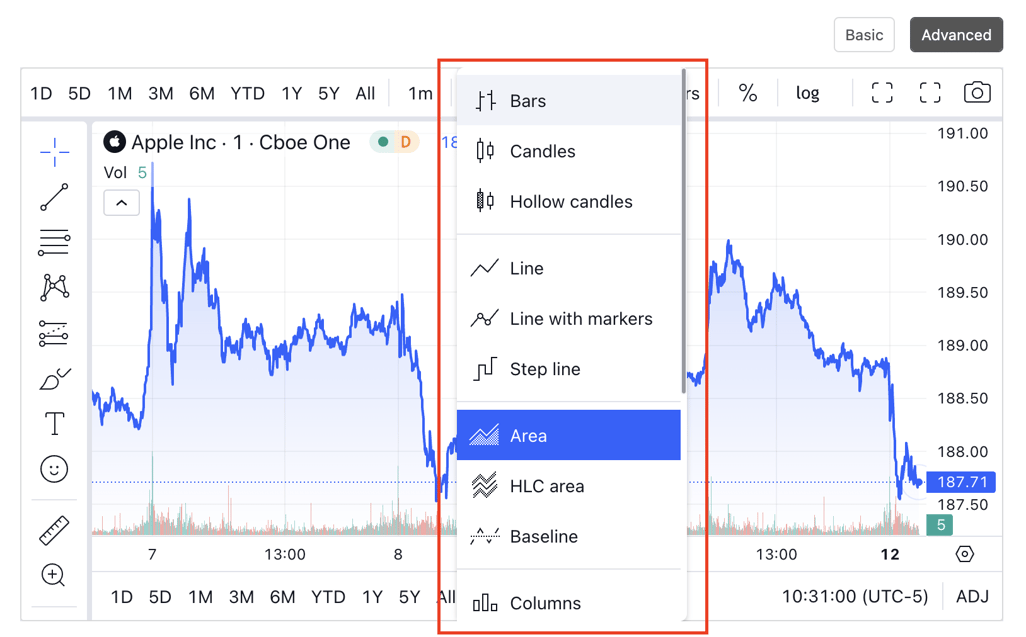
Task: Switch to the YTD timeframe tab
Action: [246, 92]
